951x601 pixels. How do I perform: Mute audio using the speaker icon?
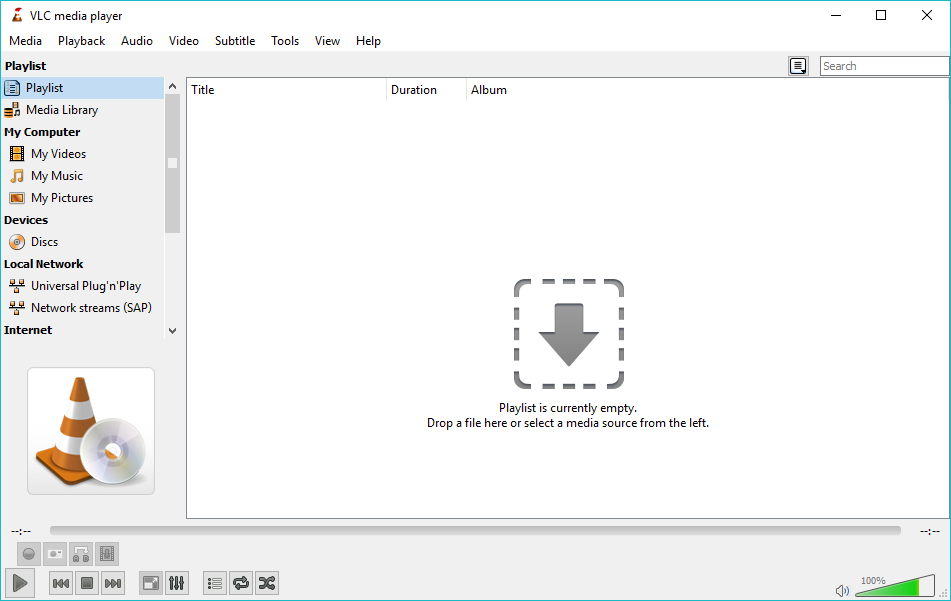(843, 590)
